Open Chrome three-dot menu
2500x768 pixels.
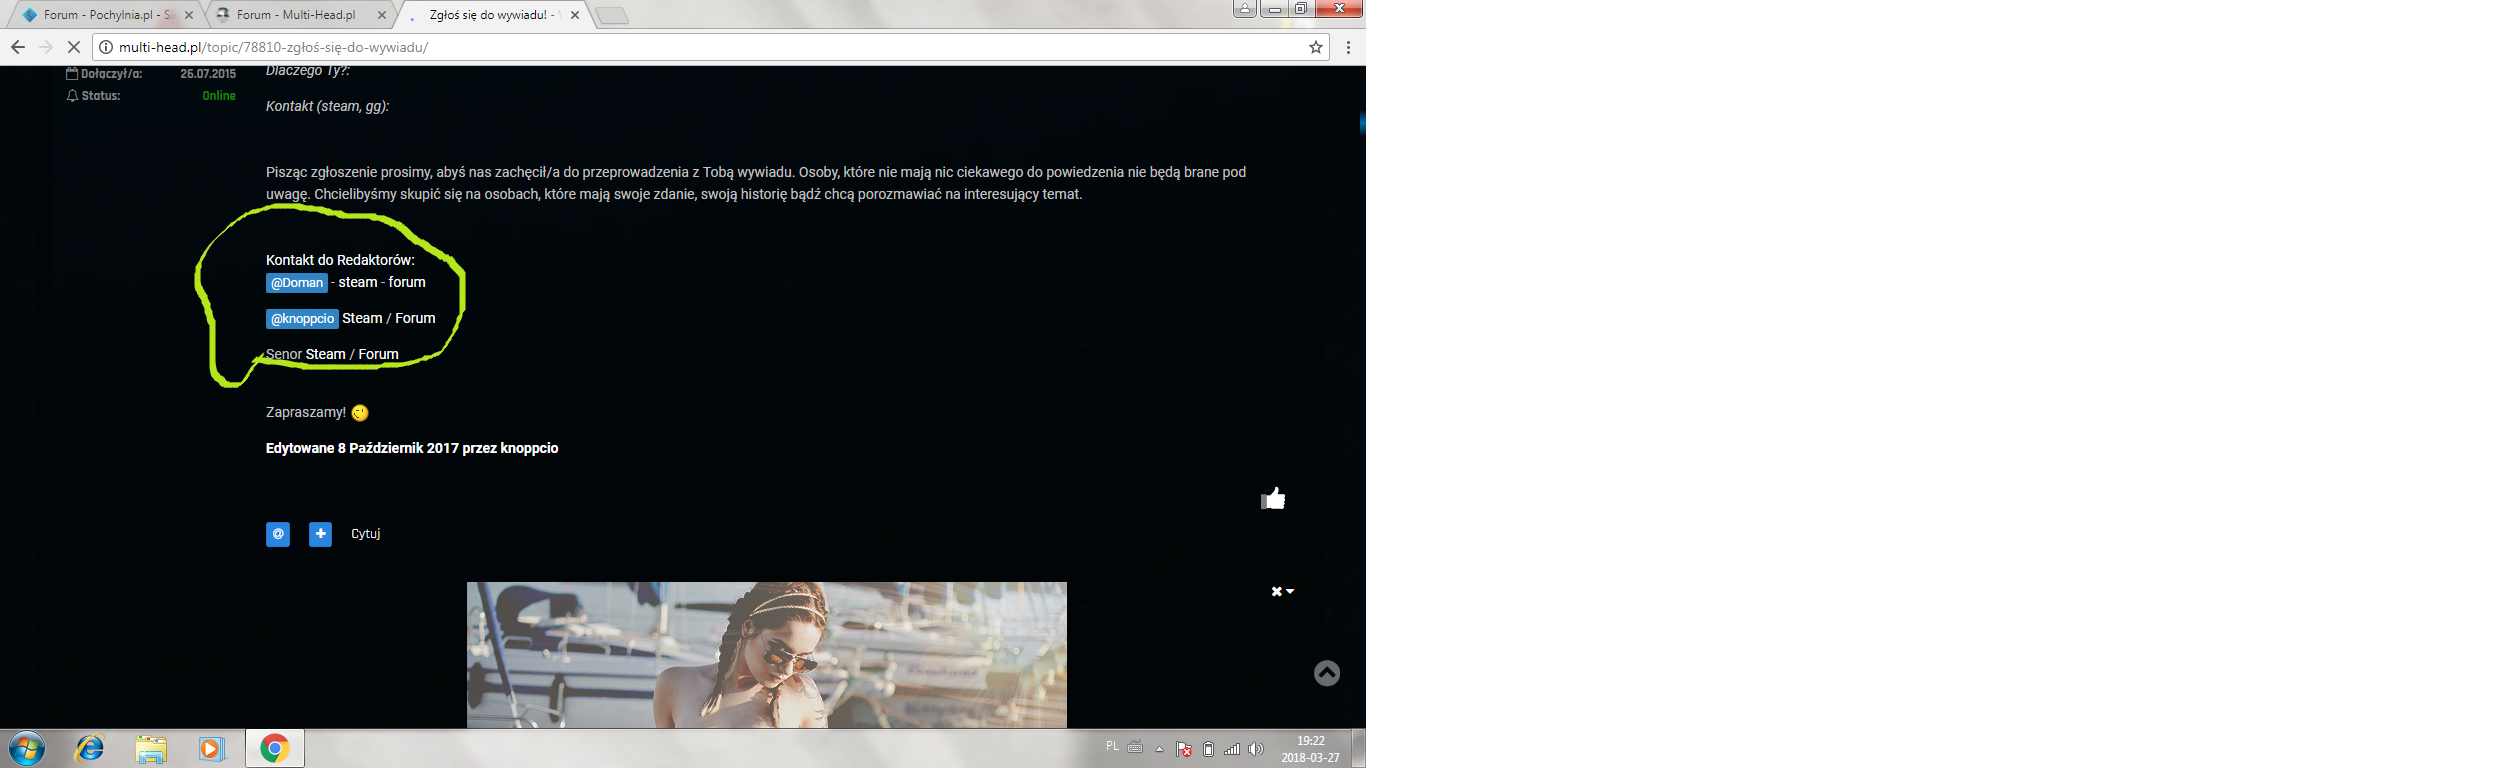coord(1348,47)
